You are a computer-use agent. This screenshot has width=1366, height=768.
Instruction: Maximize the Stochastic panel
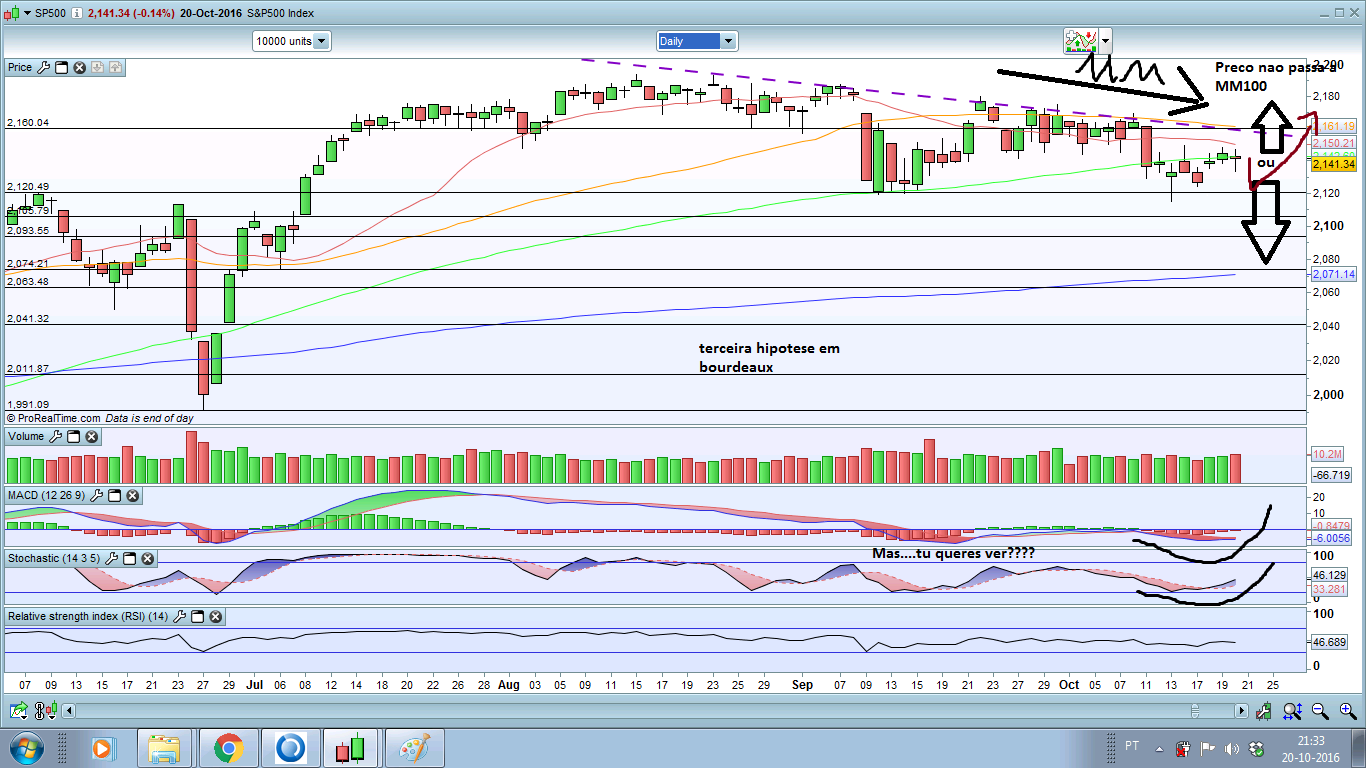coord(130,558)
